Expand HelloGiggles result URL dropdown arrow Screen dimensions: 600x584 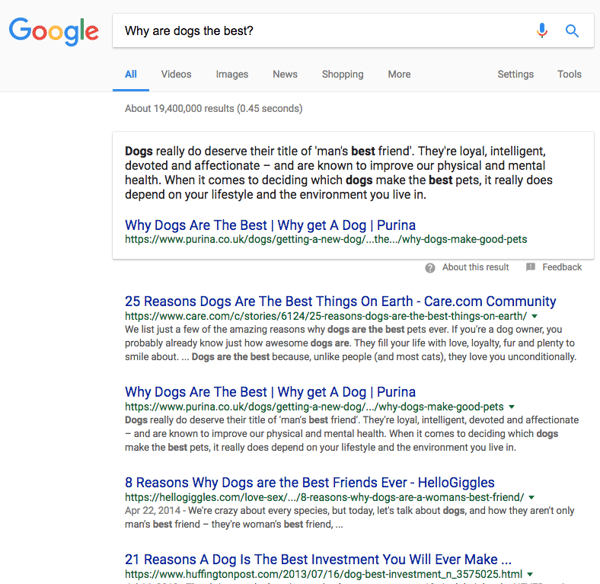pos(532,497)
